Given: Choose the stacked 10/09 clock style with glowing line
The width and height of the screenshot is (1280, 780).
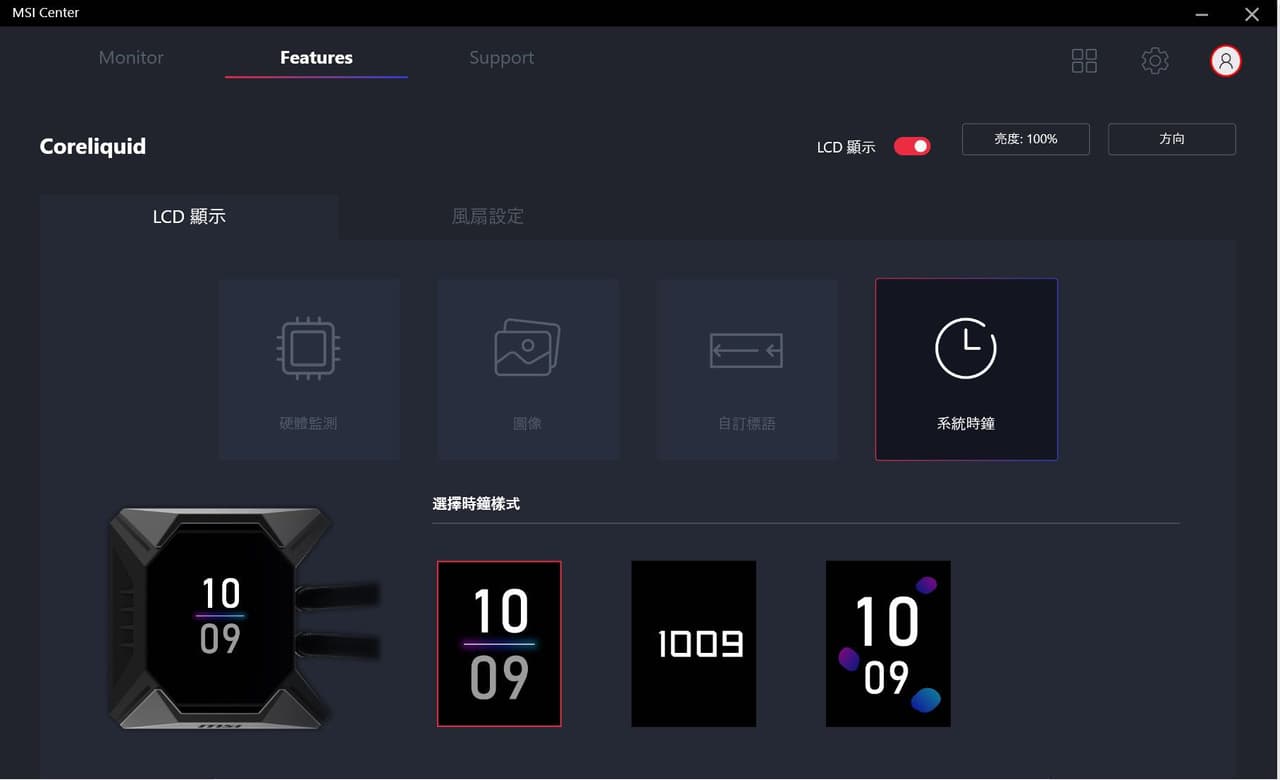Looking at the screenshot, I should coord(499,644).
